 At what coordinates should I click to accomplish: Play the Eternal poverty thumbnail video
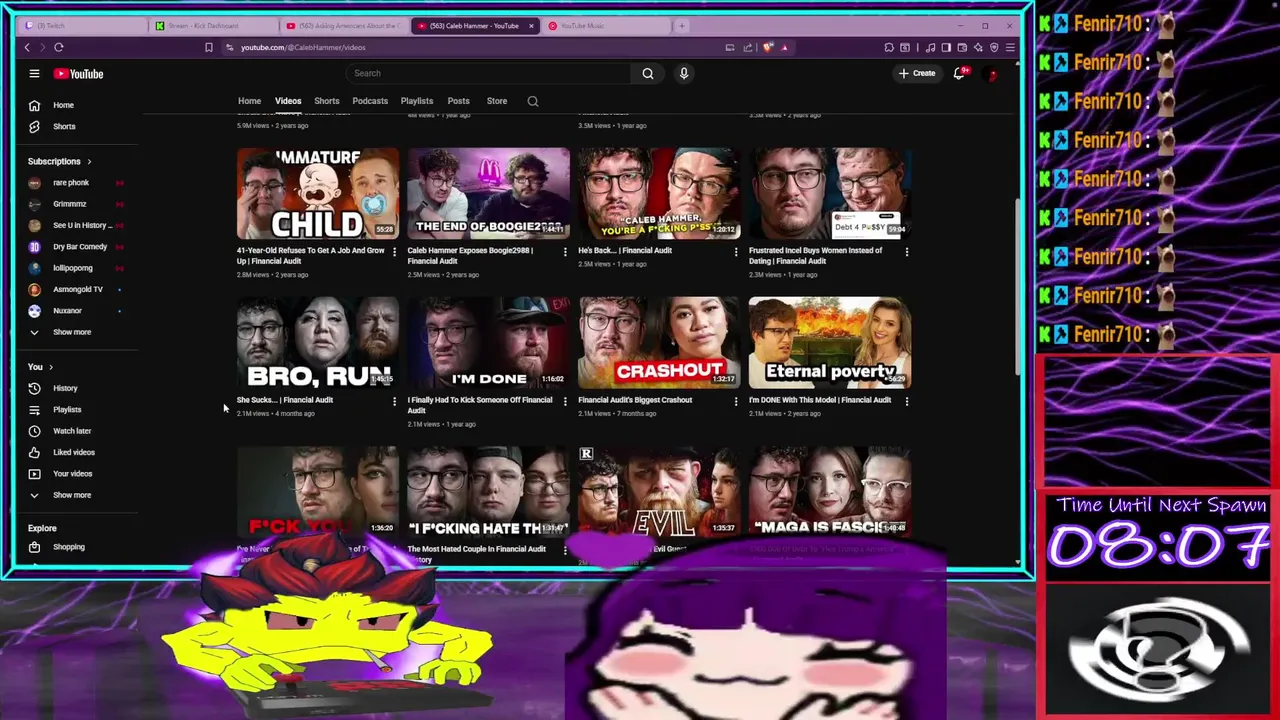830,343
